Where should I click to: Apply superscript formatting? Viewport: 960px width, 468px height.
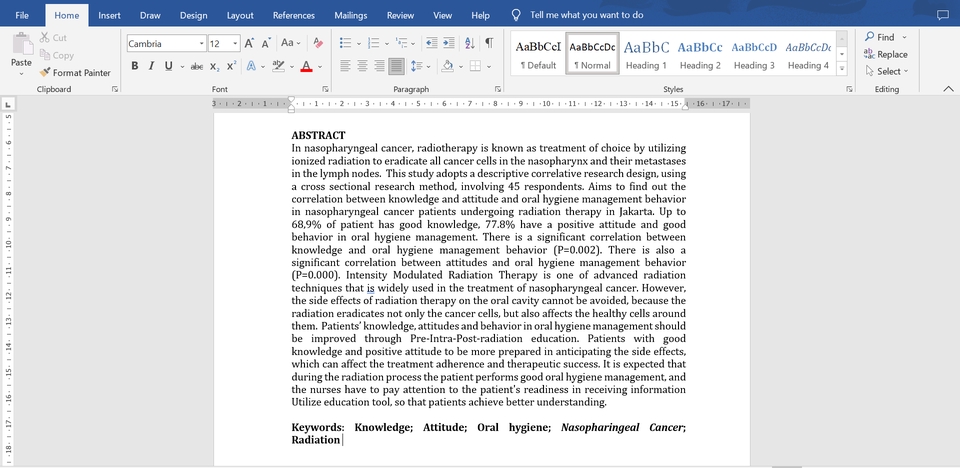point(231,66)
